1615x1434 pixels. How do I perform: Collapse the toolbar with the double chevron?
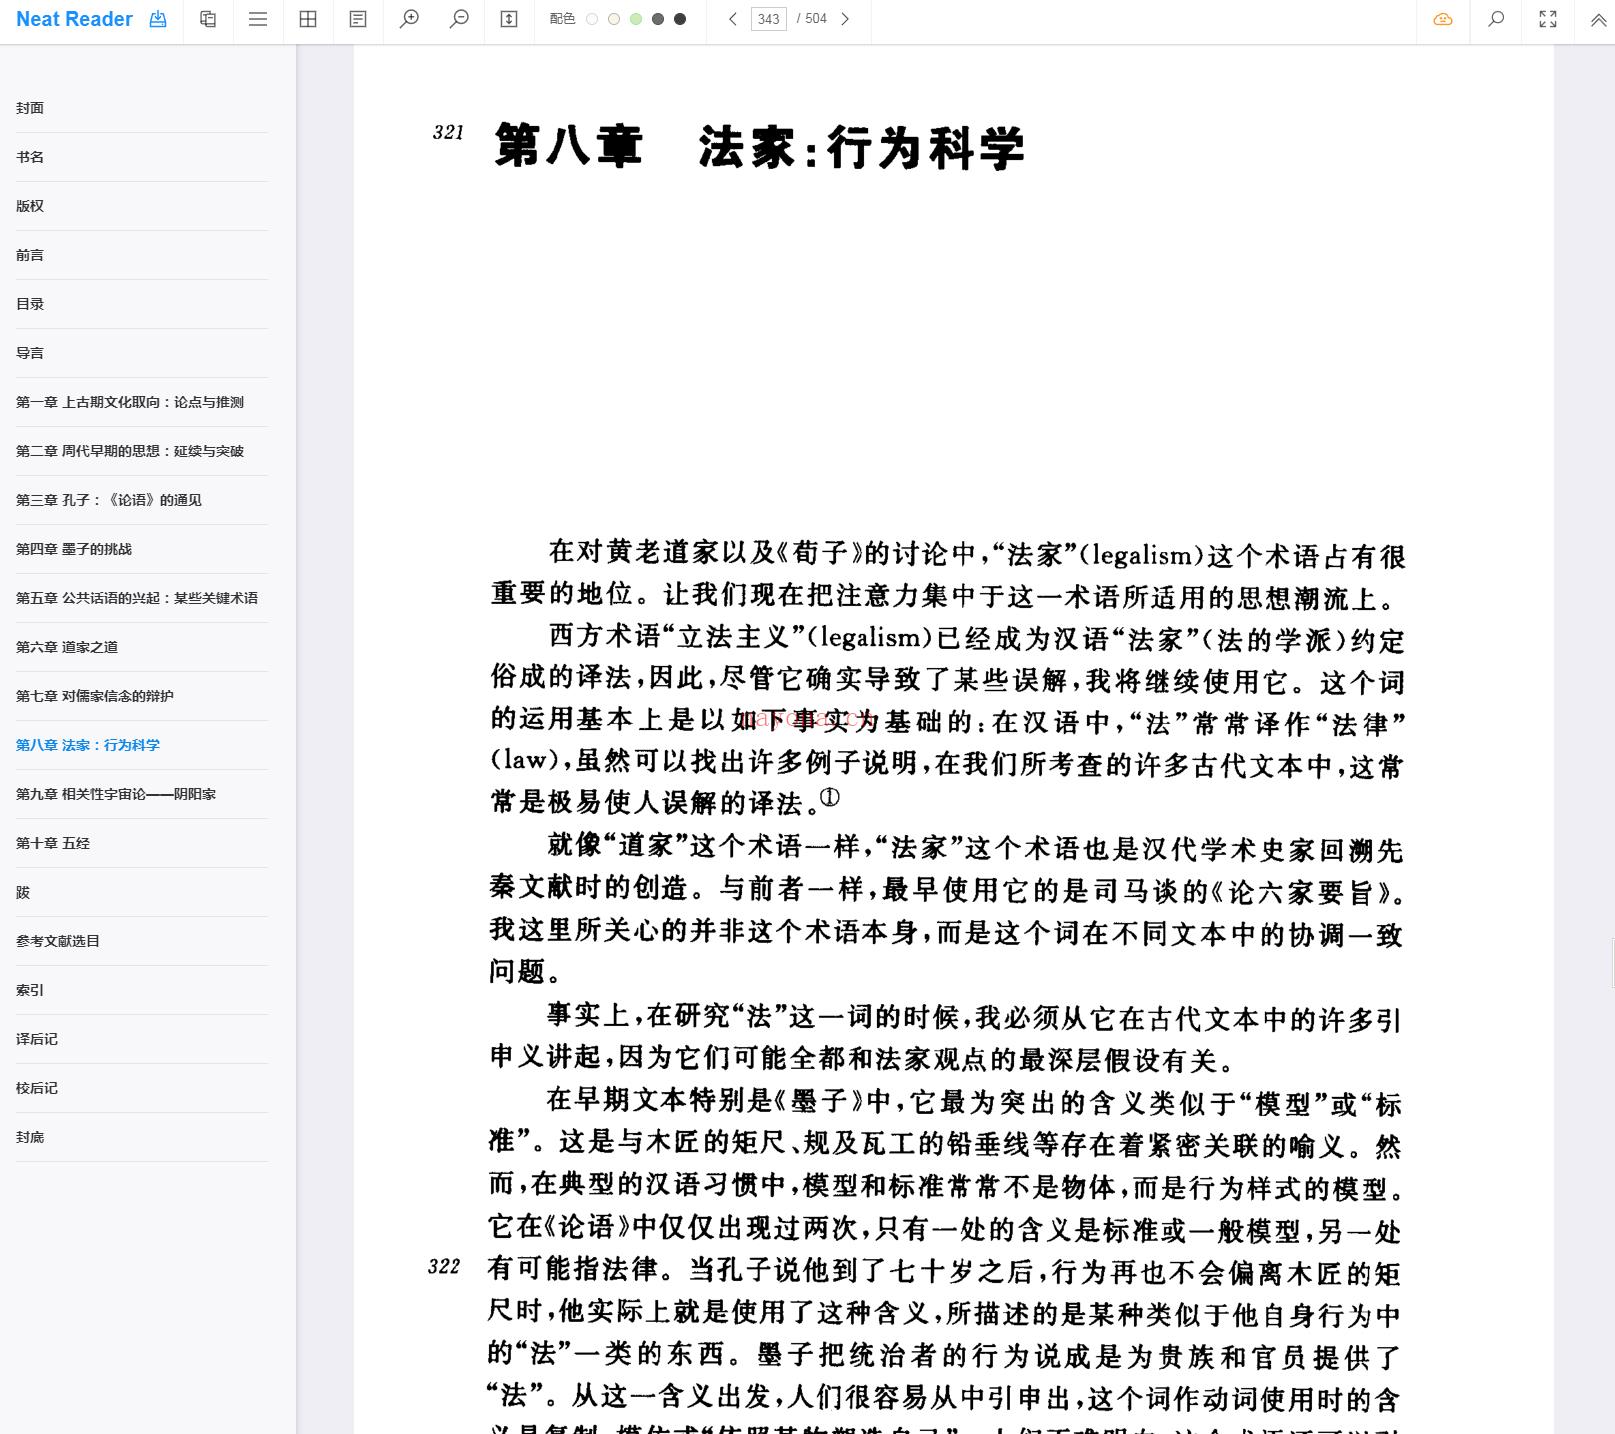point(1598,19)
